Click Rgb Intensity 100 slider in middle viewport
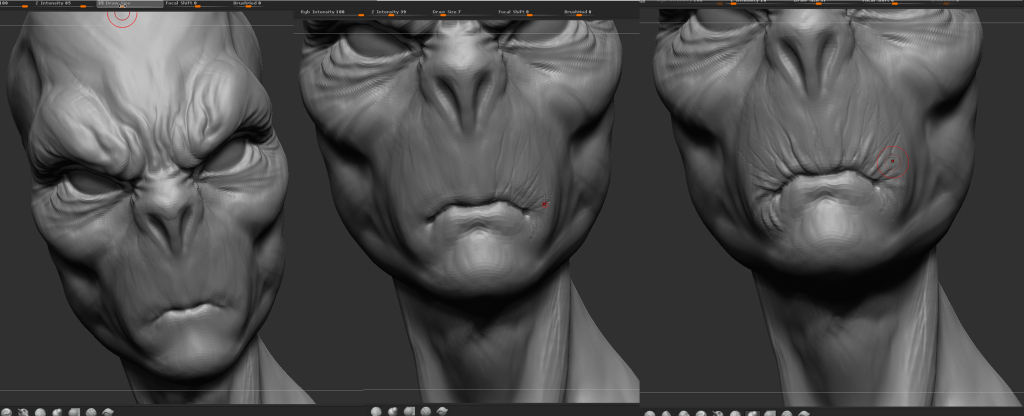This screenshot has width=1024, height=416. (332, 12)
